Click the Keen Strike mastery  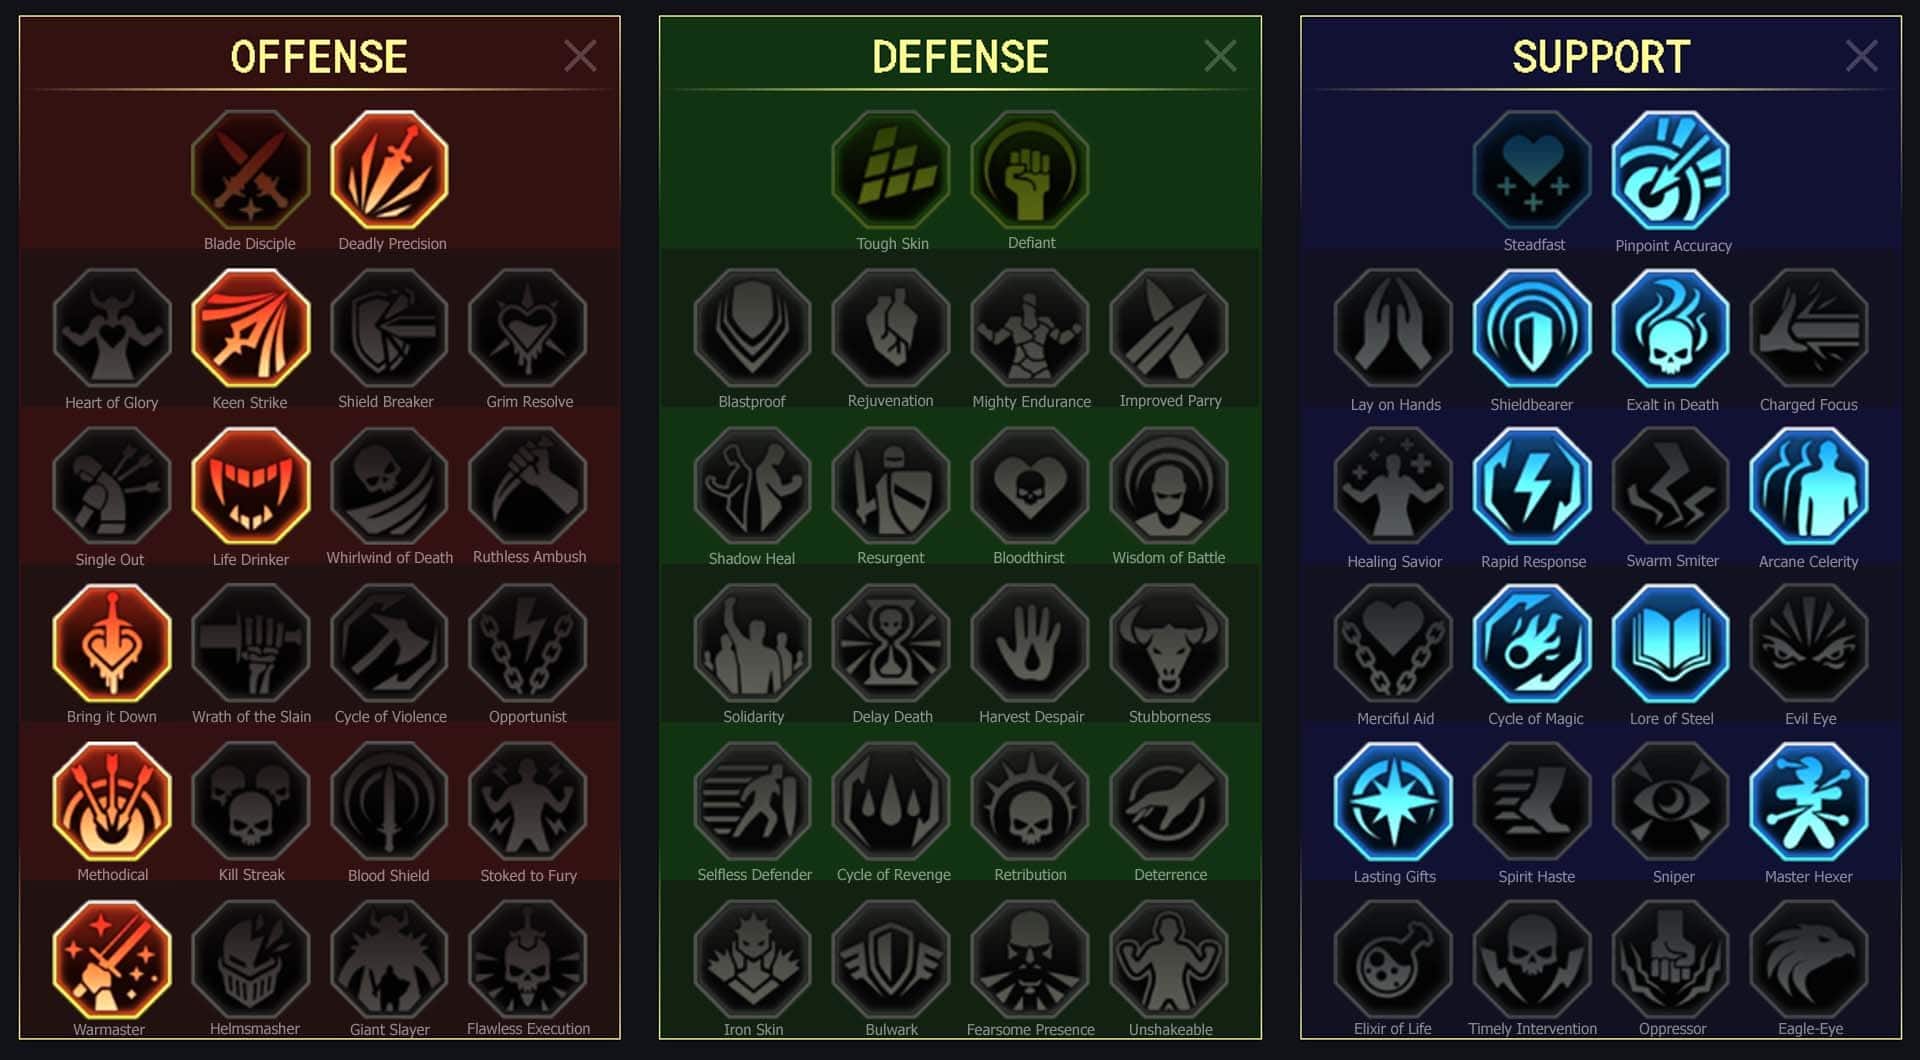coord(251,328)
